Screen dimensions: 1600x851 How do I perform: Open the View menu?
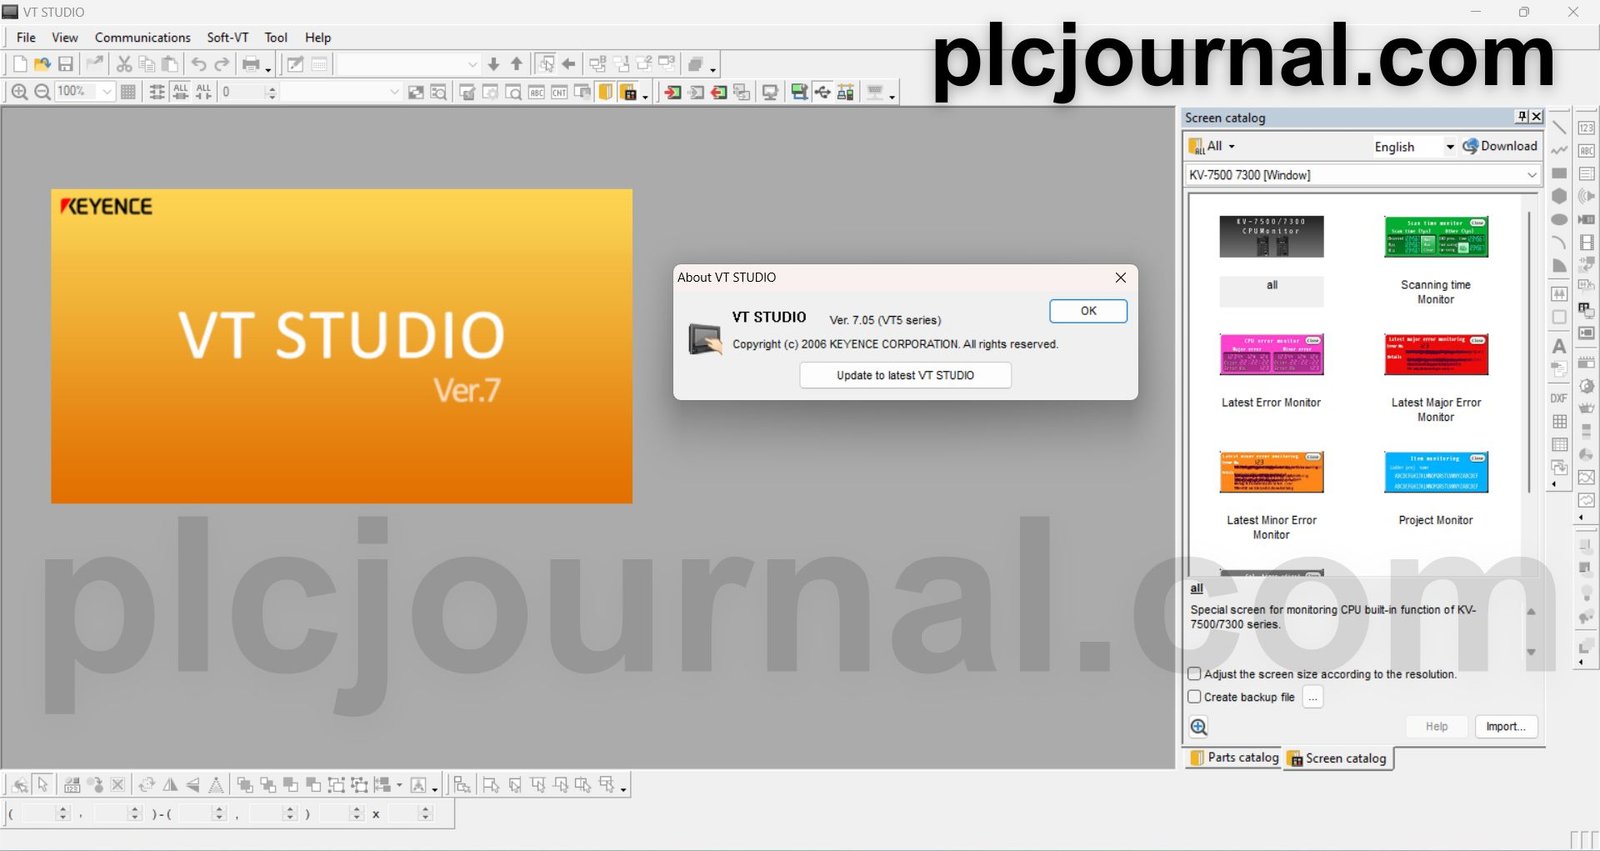click(x=65, y=37)
